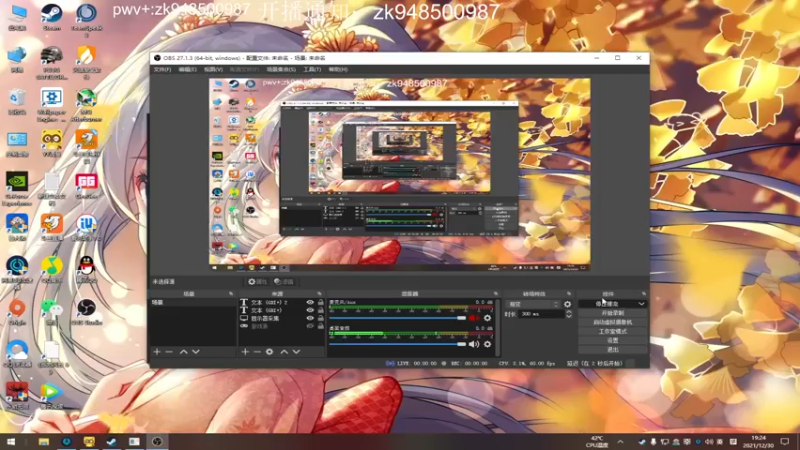This screenshot has height=450, width=800.
Task: Remove selected source with minus icon
Action: [x=257, y=352]
